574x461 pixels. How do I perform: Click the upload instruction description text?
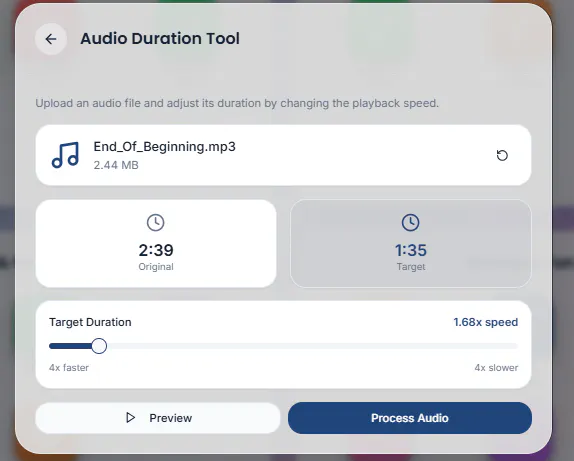pos(237,103)
